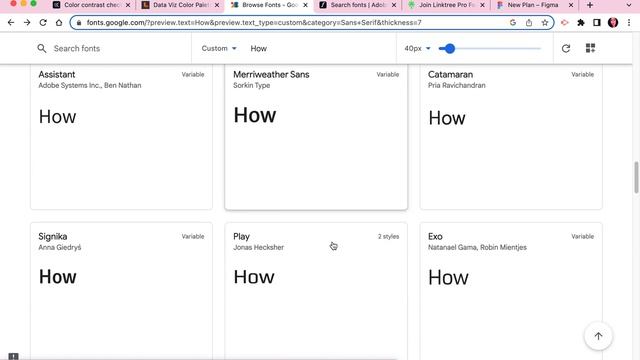Click the site lock icon in the address bar
Viewport: 640px width, 360px height.
pos(79,22)
